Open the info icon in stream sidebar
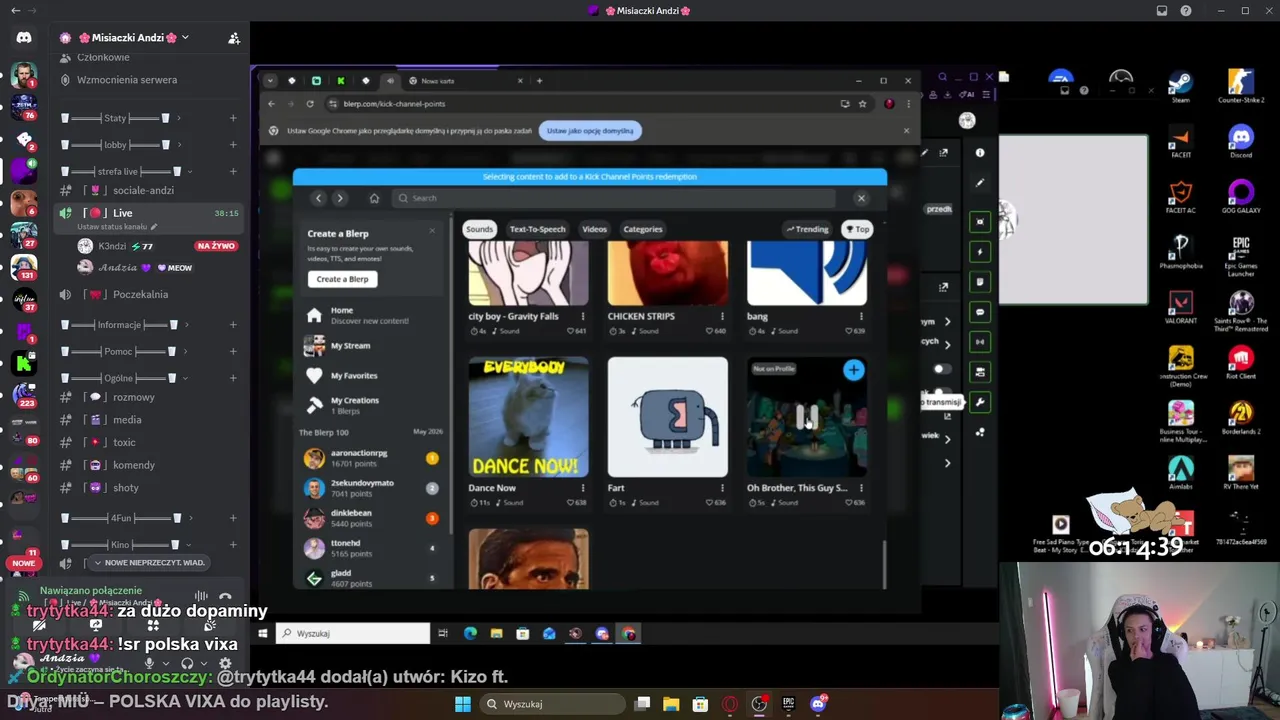Viewport: 1280px width, 720px height. click(x=980, y=153)
